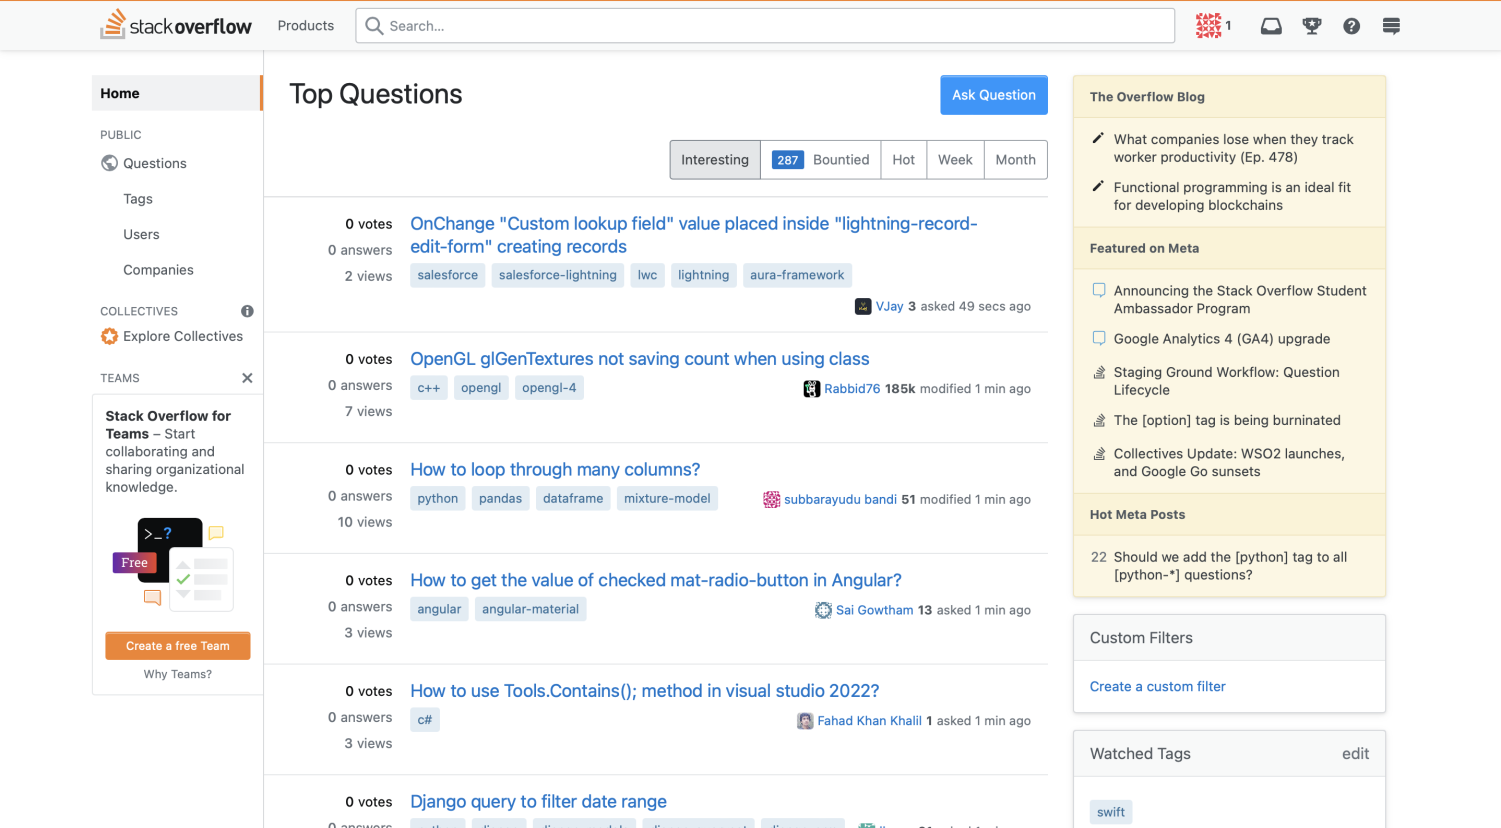
Task: Click stack icon beside Staging Ground Workflow
Action: click(x=1099, y=372)
